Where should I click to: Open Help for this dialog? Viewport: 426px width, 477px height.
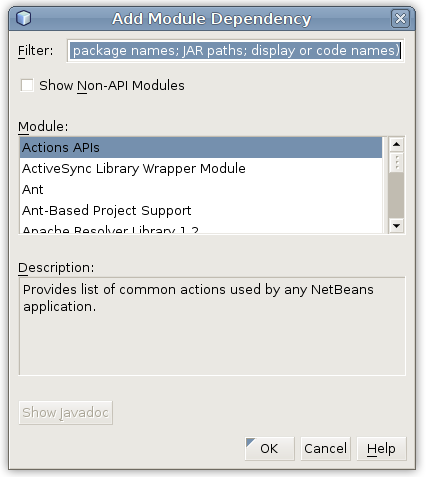point(381,449)
